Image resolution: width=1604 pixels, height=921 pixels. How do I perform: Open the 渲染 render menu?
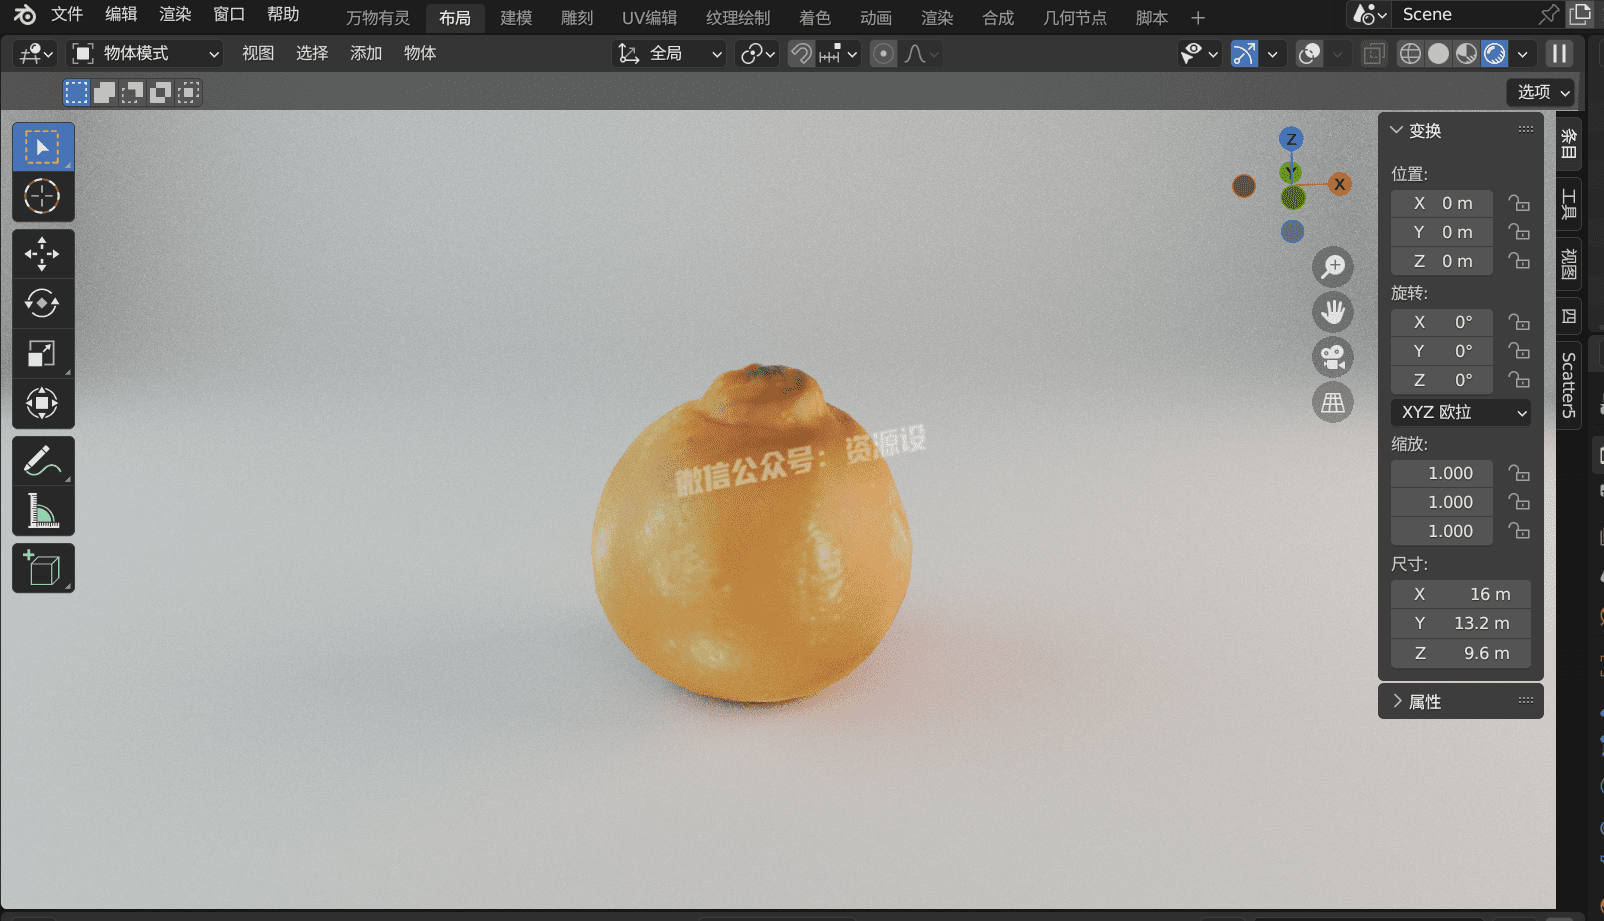175,14
